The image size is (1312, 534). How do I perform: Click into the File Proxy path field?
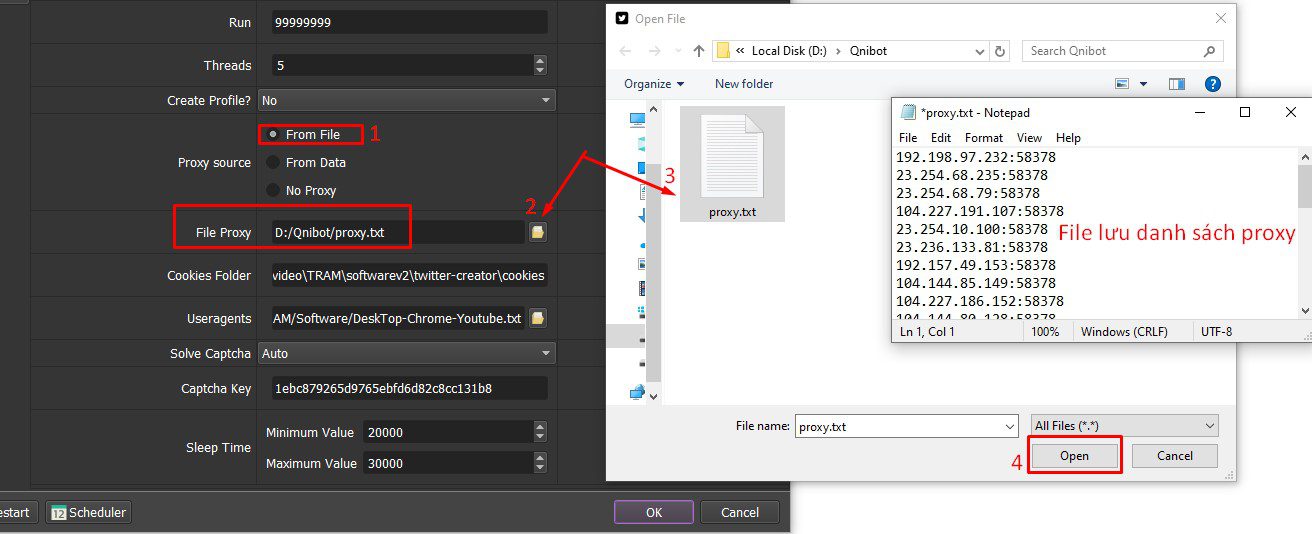coord(398,232)
